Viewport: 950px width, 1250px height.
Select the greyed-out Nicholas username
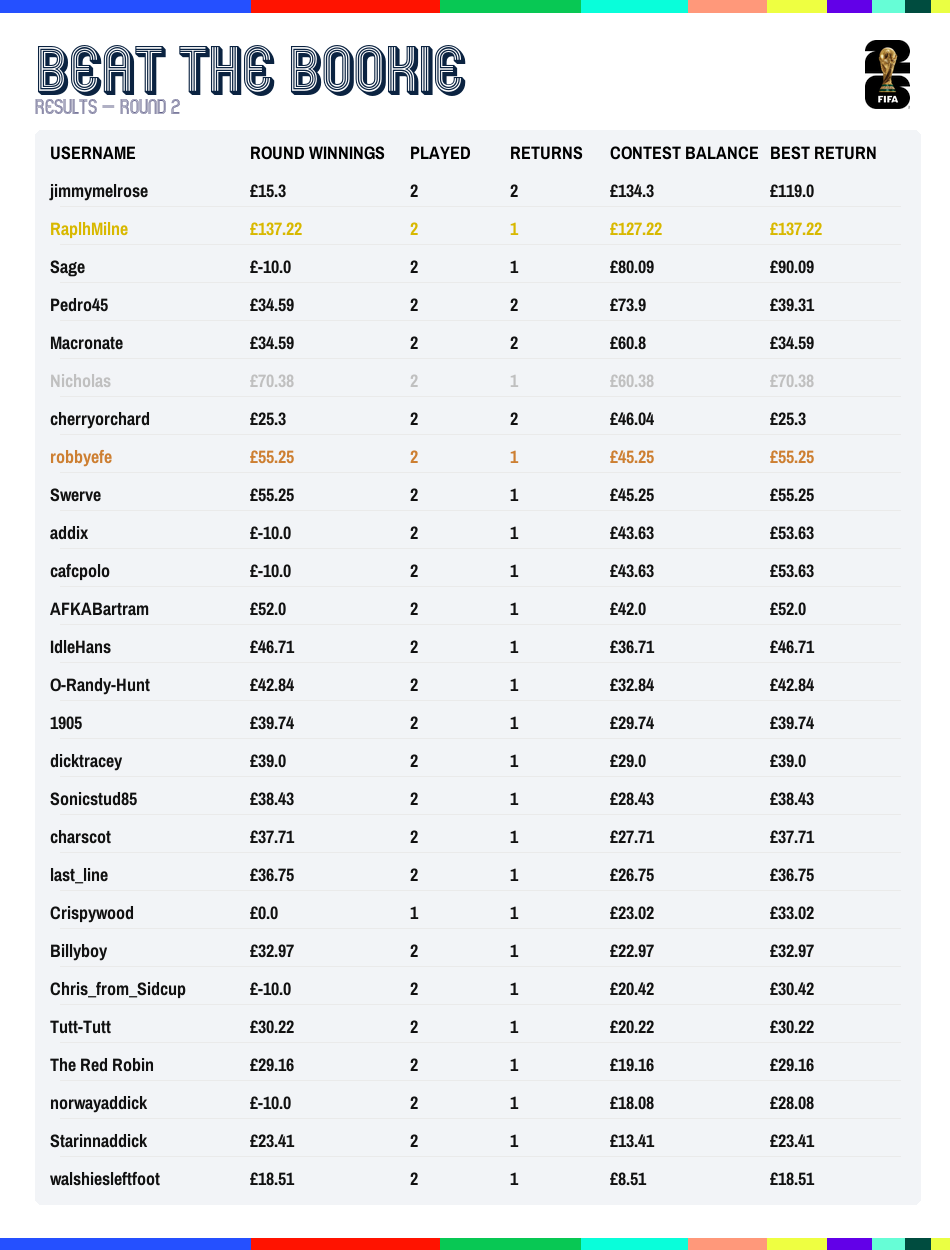point(80,381)
